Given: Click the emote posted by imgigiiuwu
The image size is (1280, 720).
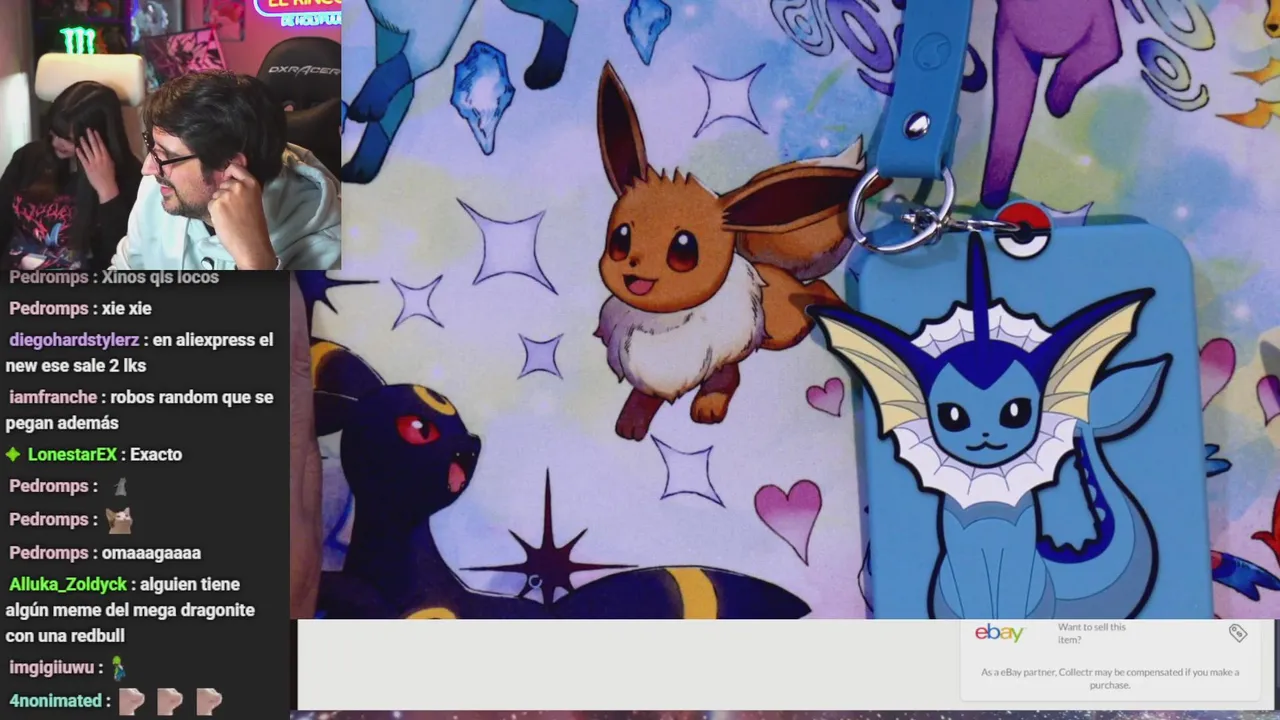Looking at the screenshot, I should pyautogui.click(x=118, y=667).
